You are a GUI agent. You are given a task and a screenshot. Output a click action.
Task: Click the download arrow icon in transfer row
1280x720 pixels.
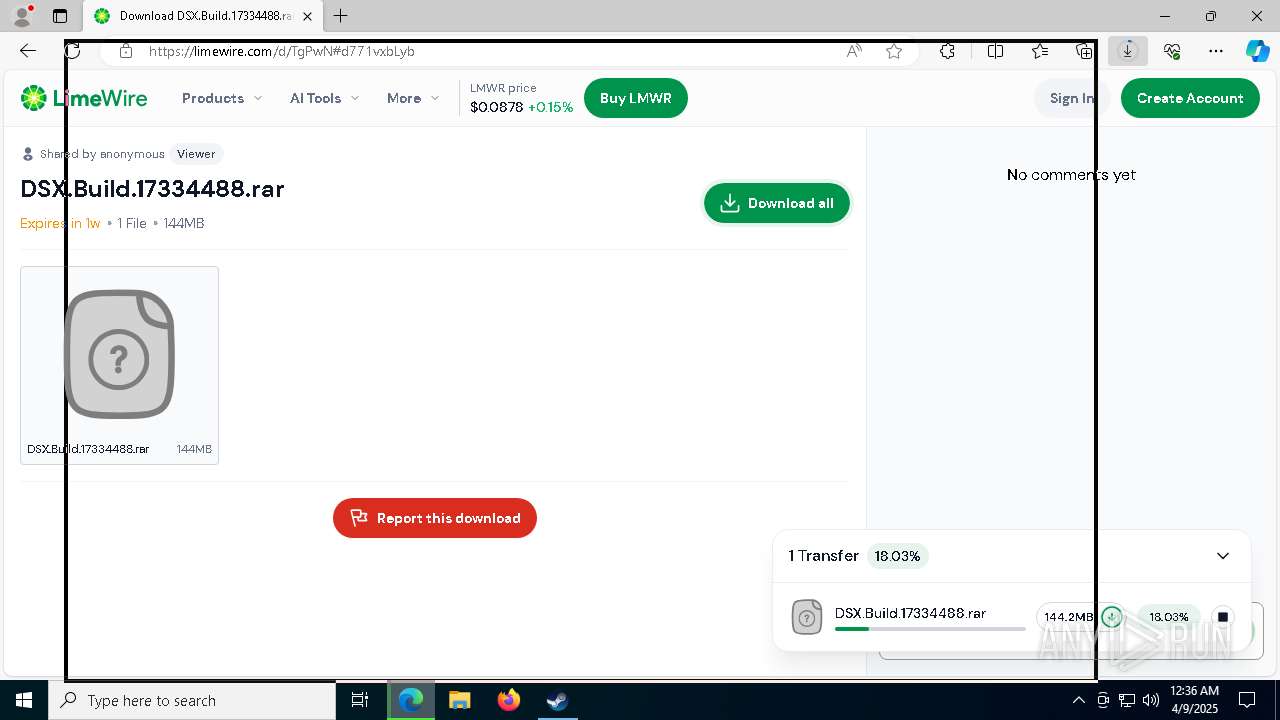[x=1112, y=617]
